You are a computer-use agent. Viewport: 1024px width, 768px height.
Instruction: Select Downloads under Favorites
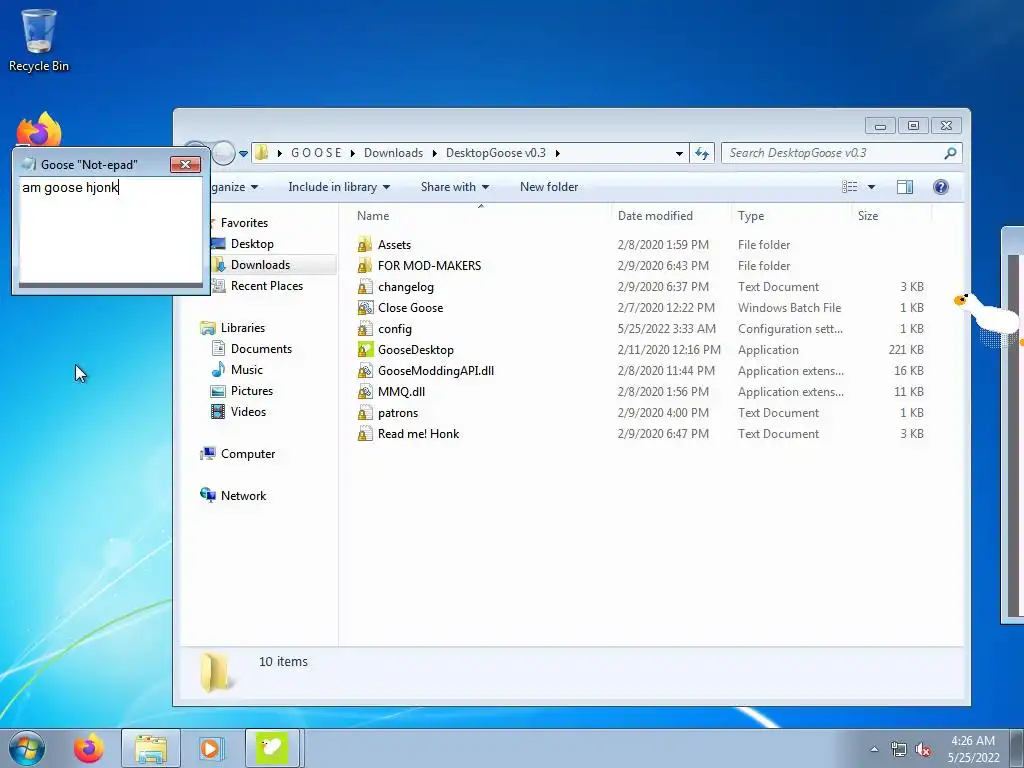coord(260,264)
